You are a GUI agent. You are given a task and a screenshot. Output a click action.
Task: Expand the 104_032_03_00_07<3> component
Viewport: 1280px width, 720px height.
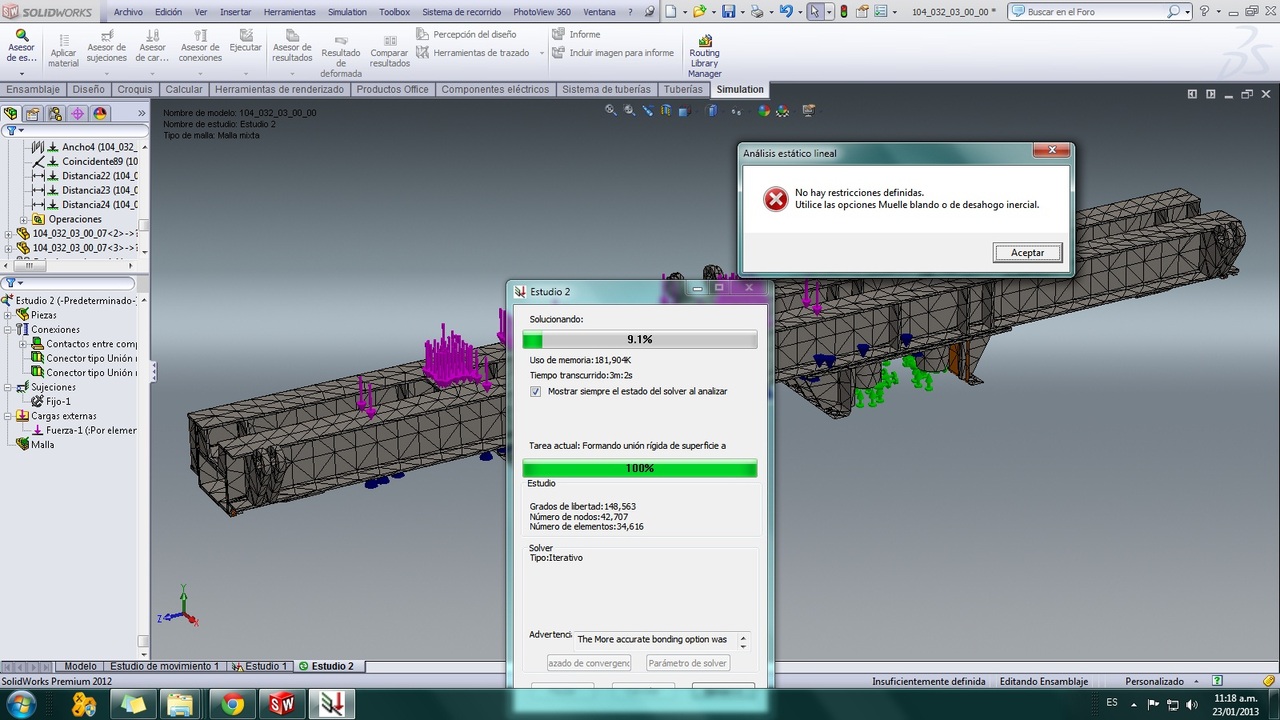pyautogui.click(x=8, y=247)
